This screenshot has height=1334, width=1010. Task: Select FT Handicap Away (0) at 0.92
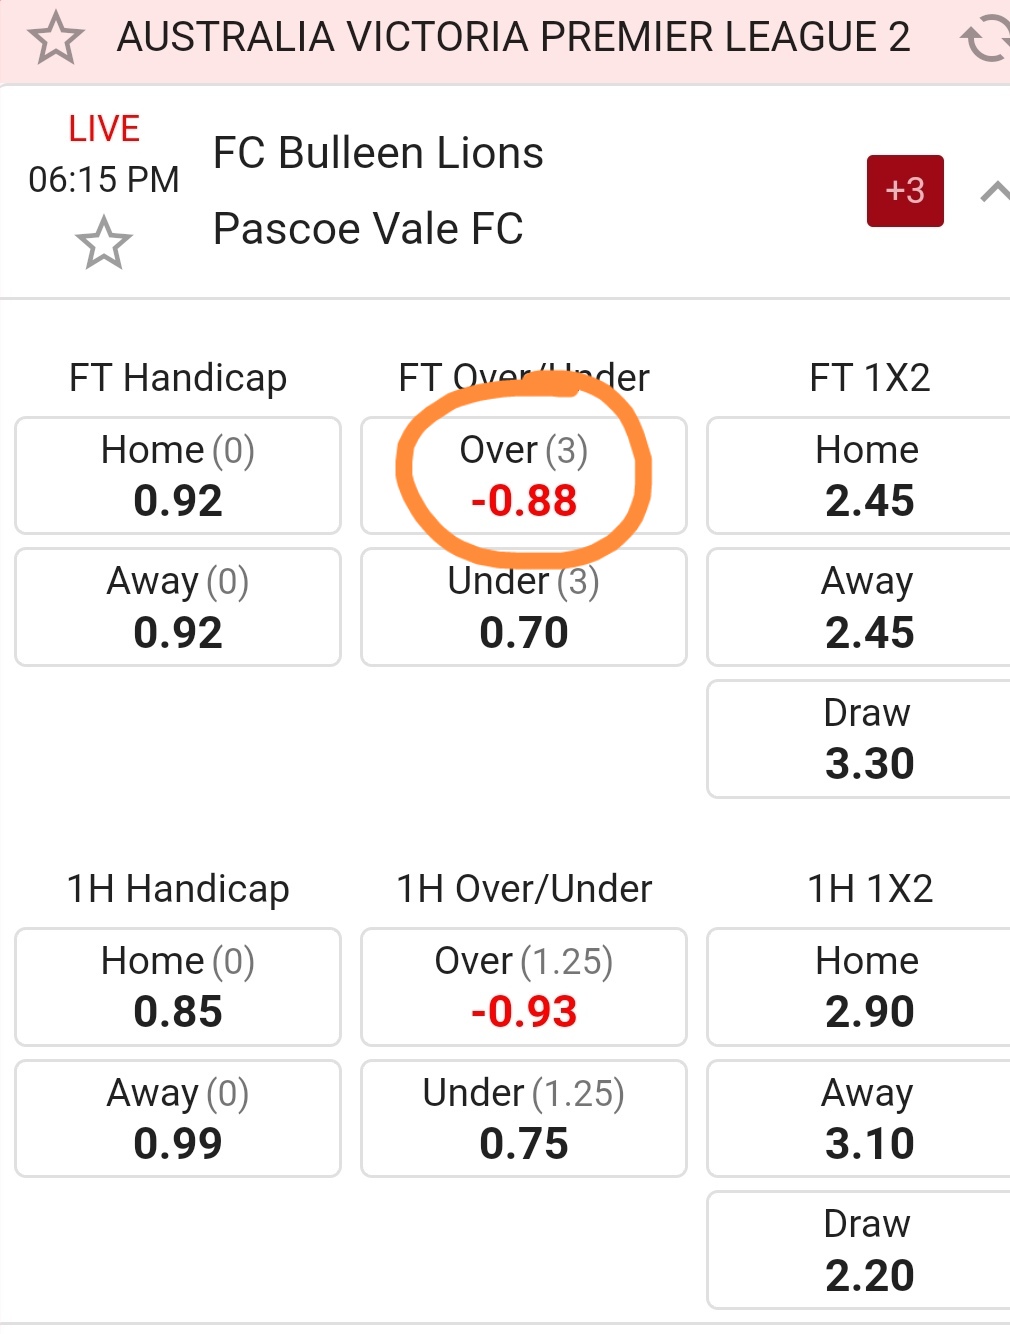tap(178, 607)
